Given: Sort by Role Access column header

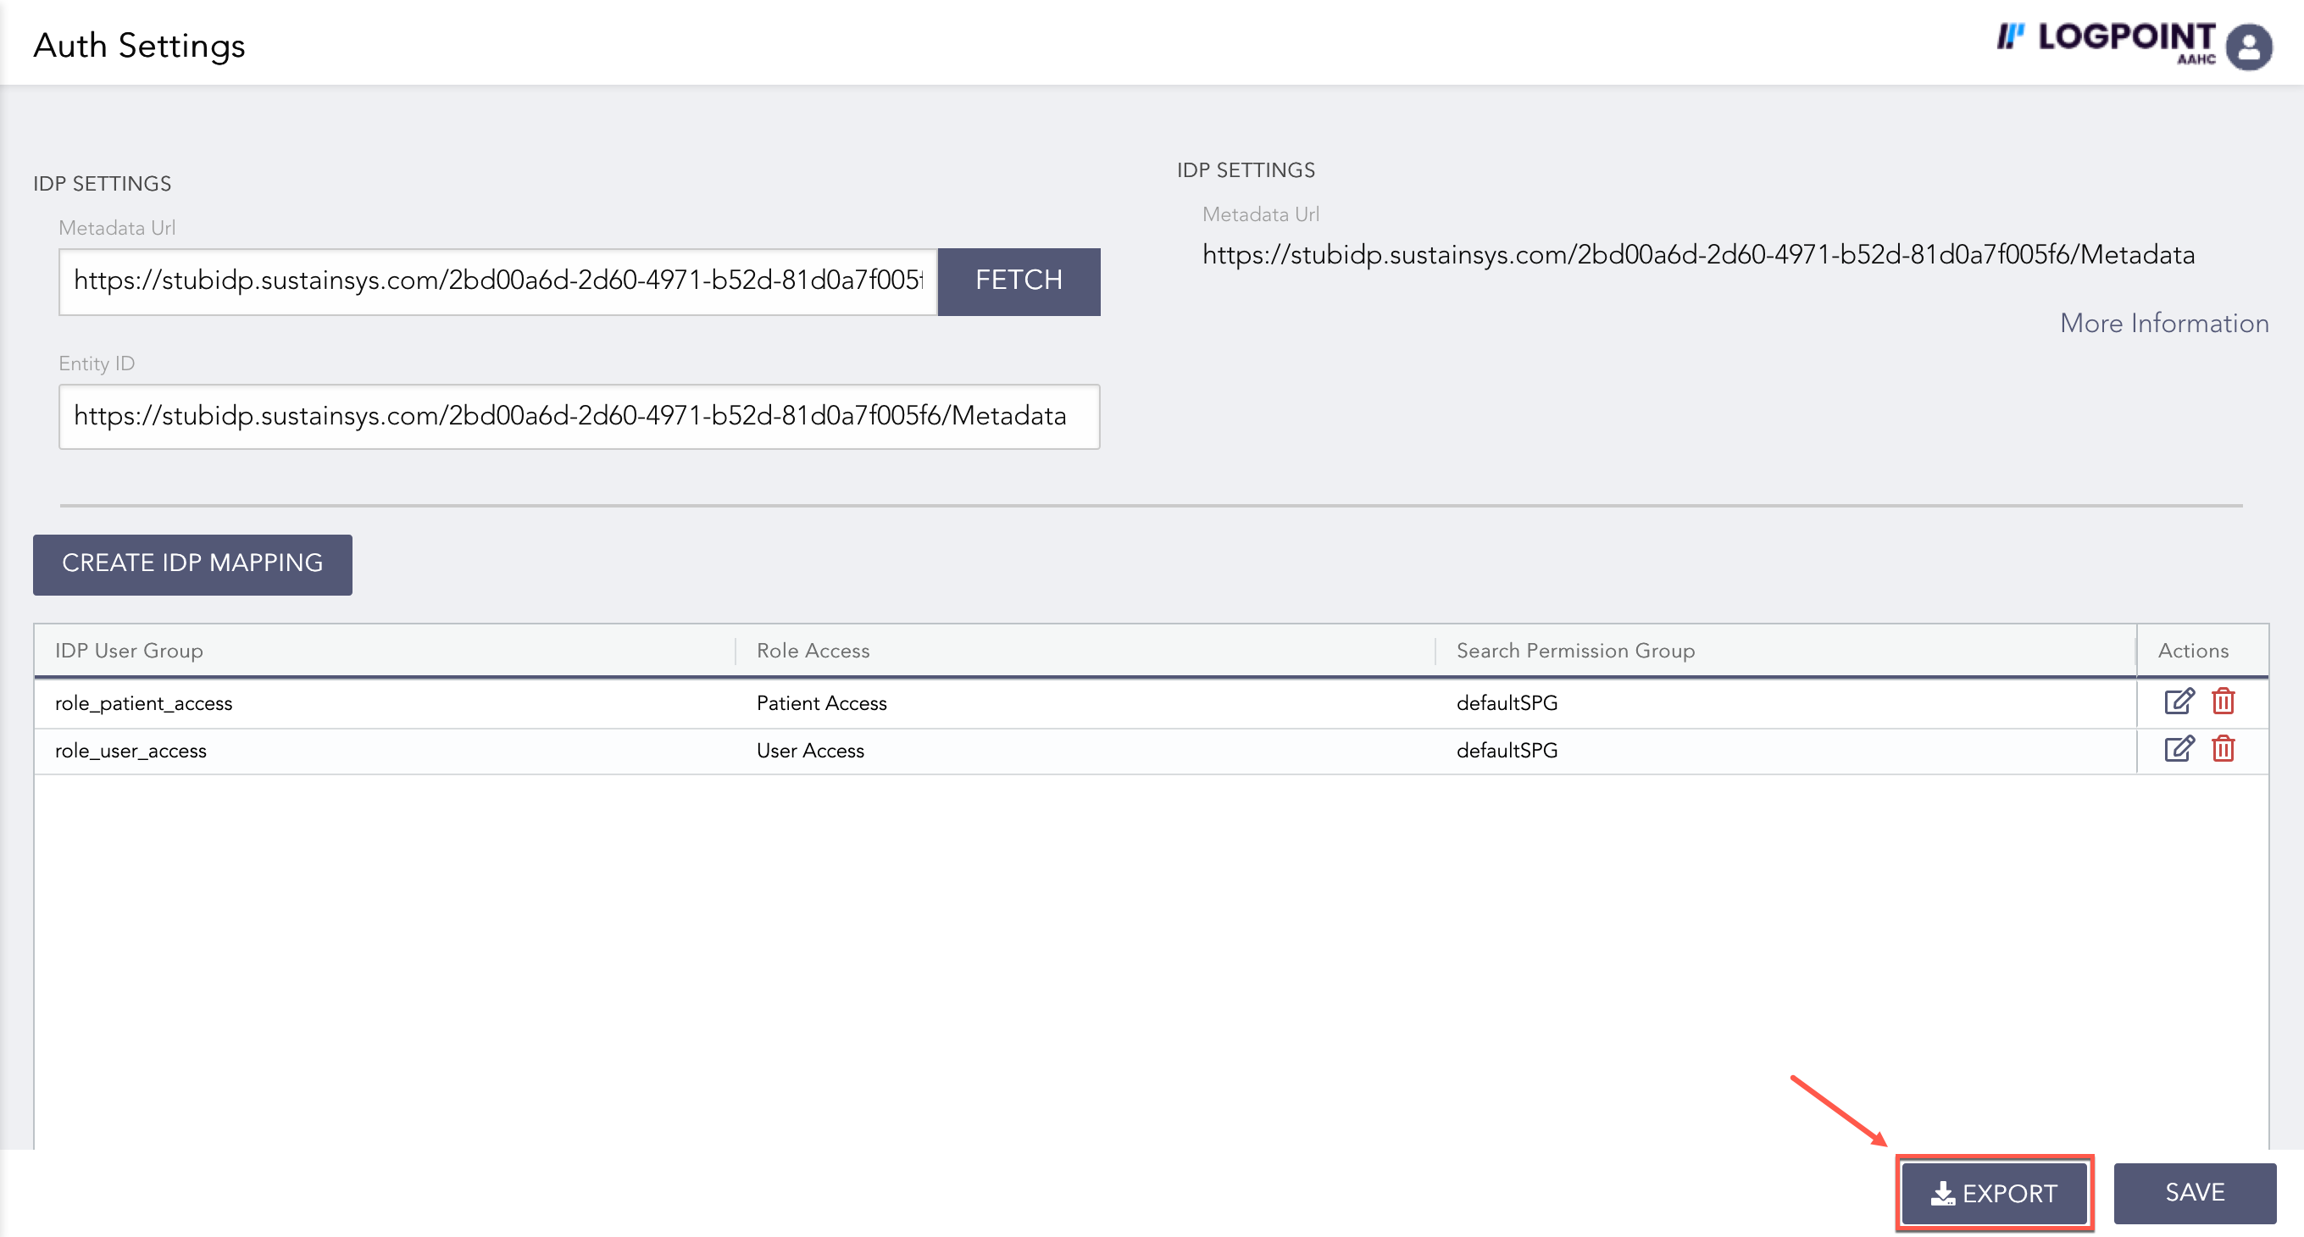Looking at the screenshot, I should (812, 651).
